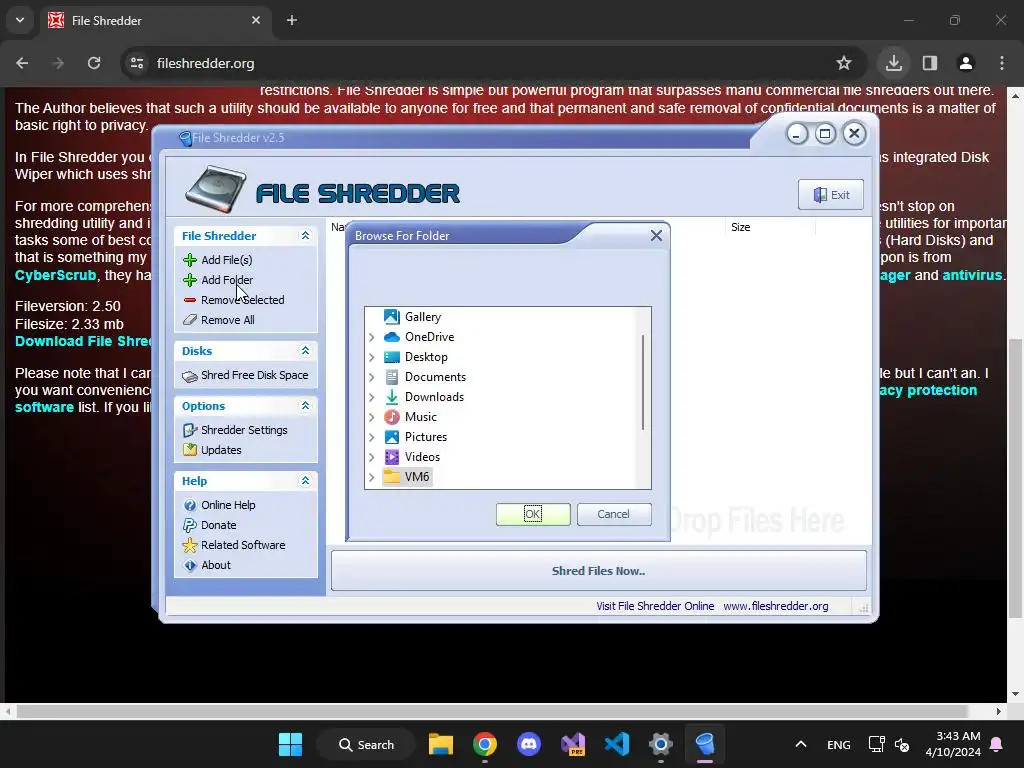The width and height of the screenshot is (1024, 768).
Task: Click the Exit button in File Shredder
Action: point(831,195)
